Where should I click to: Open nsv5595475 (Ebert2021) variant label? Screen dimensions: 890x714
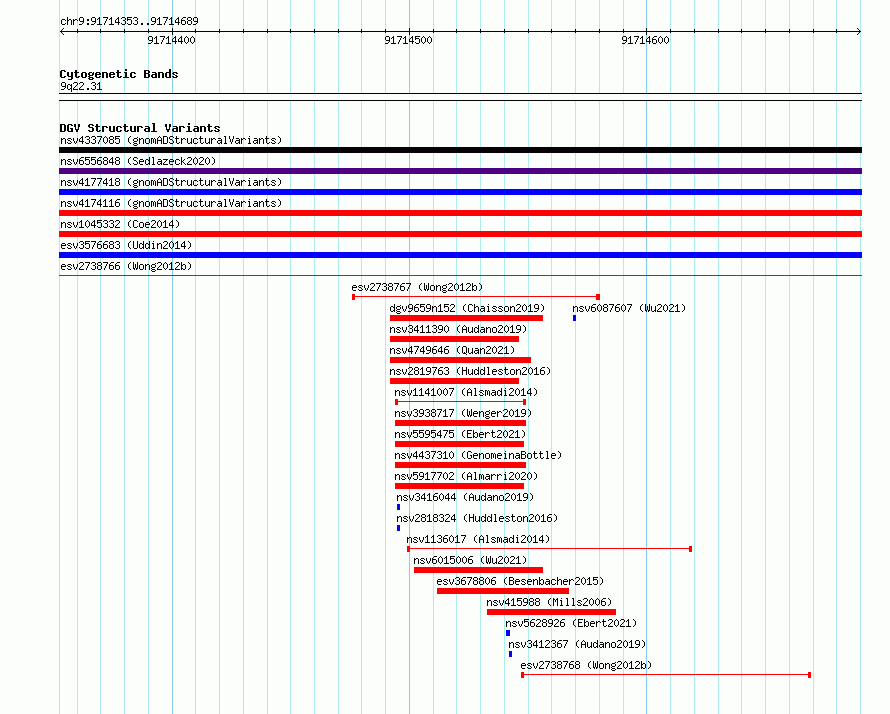[x=460, y=434]
